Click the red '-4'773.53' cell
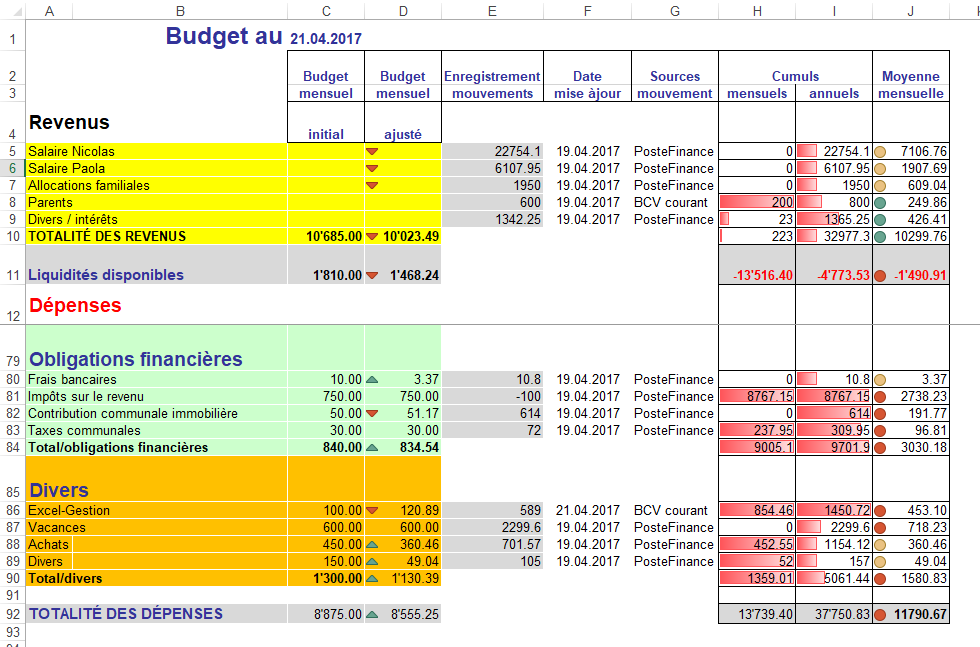The width and height of the screenshot is (980, 647). pos(834,265)
